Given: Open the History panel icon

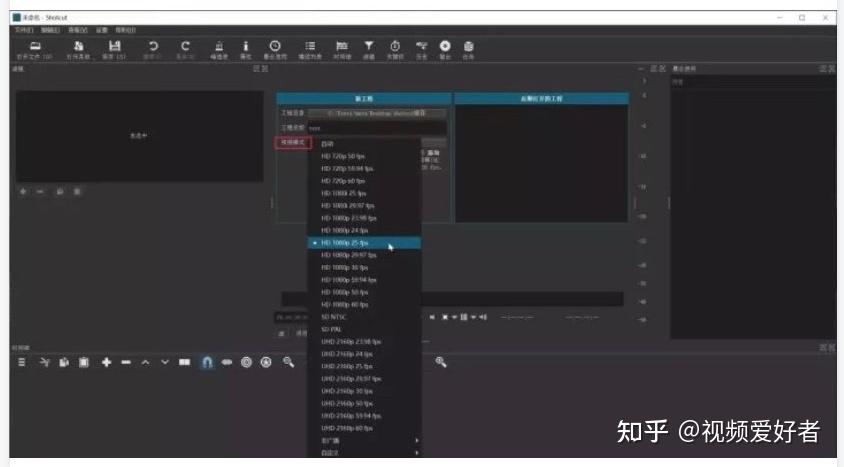Looking at the screenshot, I should pos(421,46).
